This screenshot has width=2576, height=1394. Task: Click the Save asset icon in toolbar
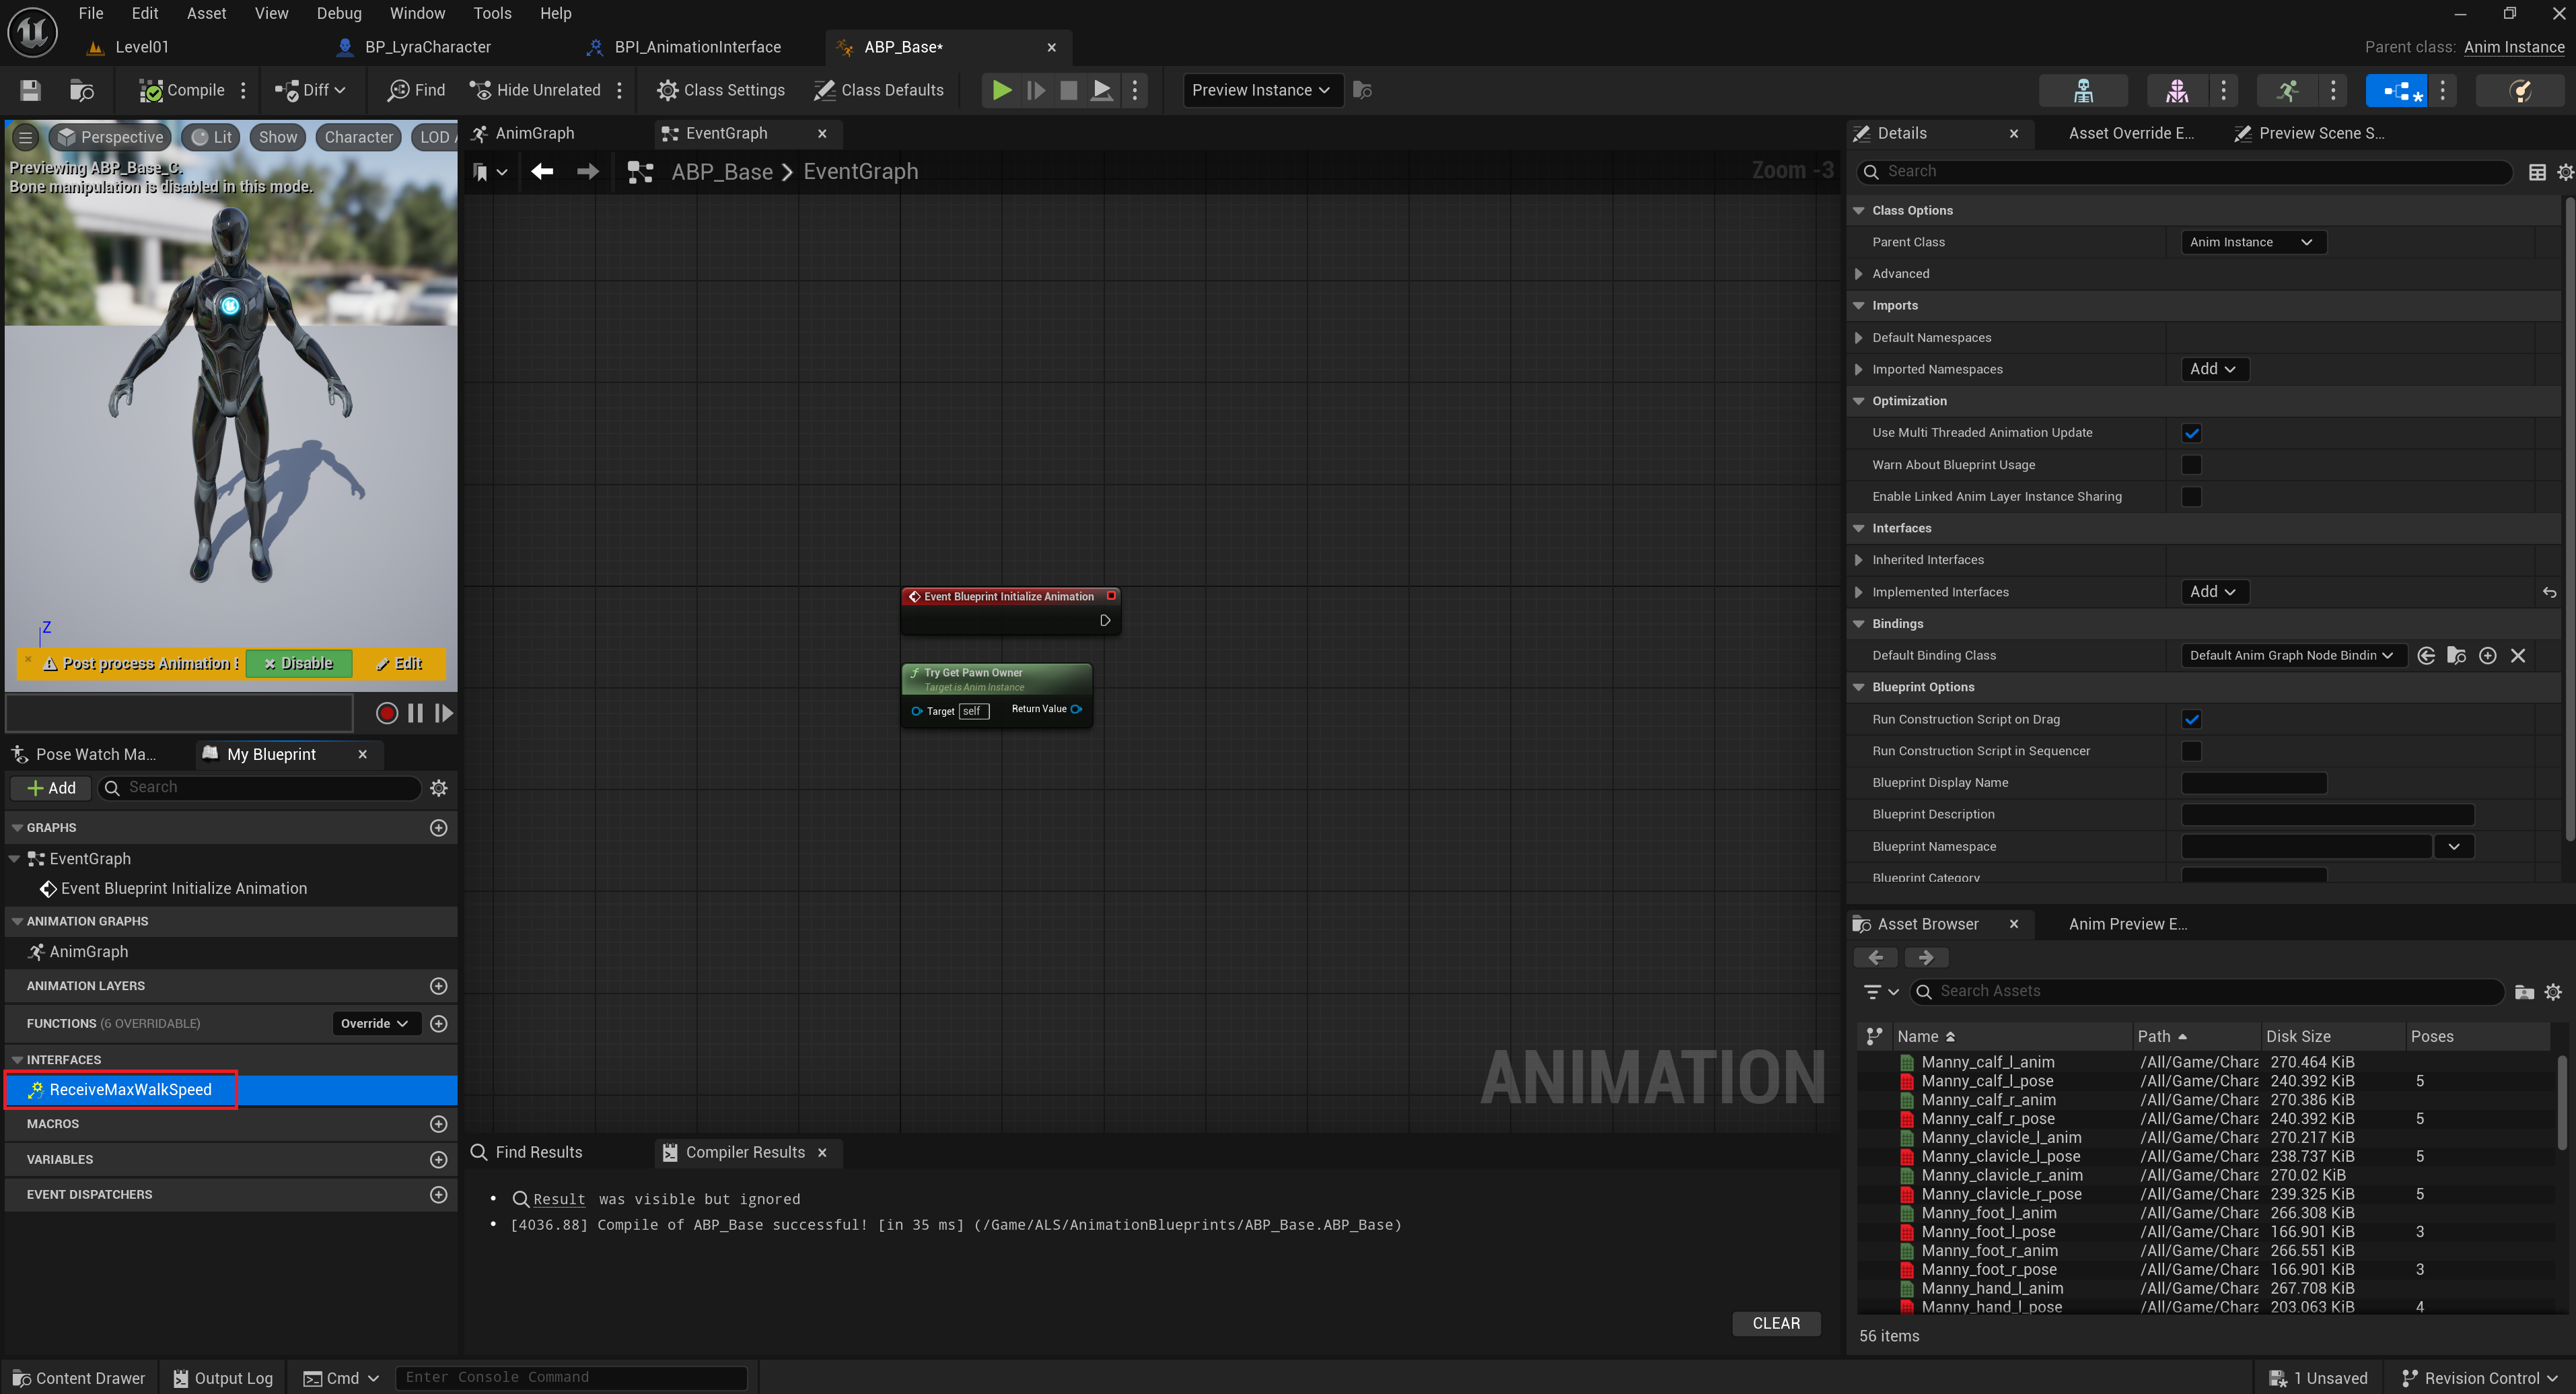[30, 90]
